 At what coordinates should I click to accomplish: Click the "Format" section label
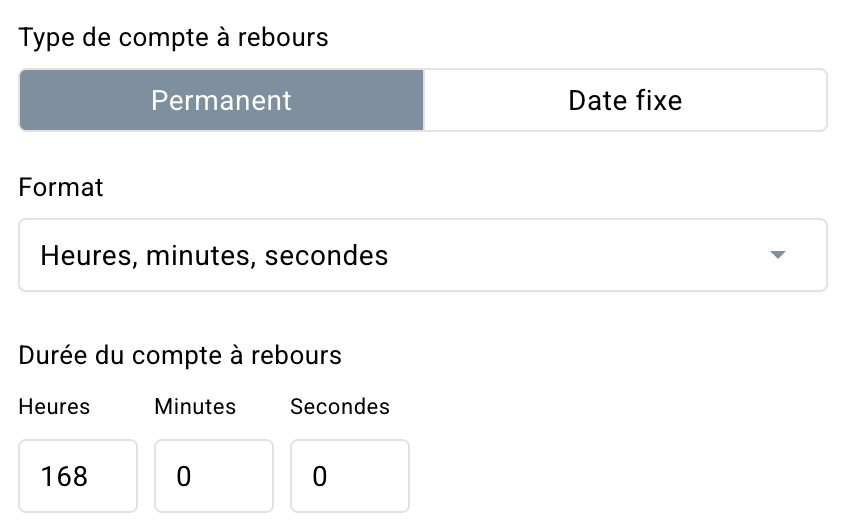point(61,187)
